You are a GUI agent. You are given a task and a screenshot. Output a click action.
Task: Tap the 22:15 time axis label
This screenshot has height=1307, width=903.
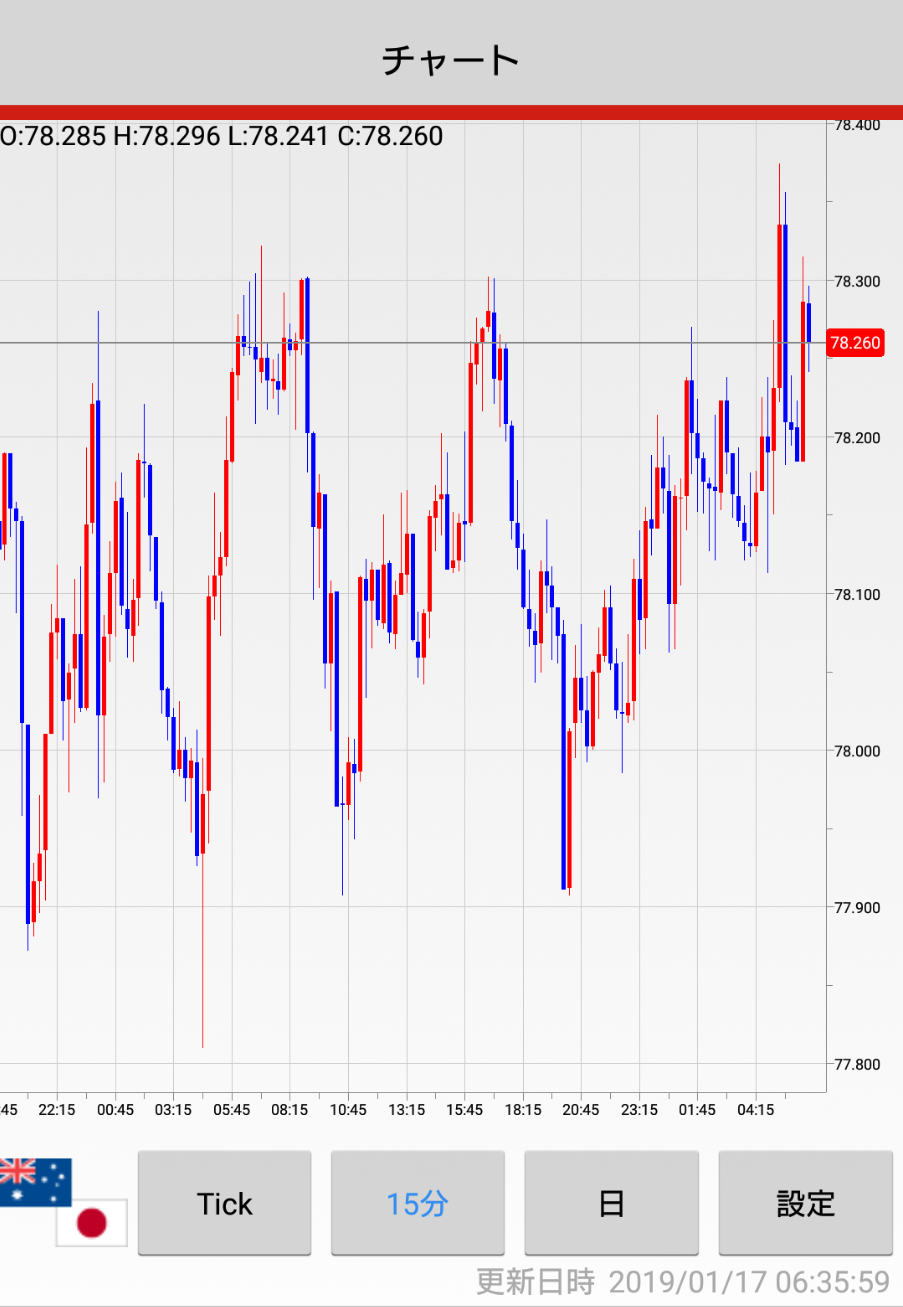coord(57,1110)
